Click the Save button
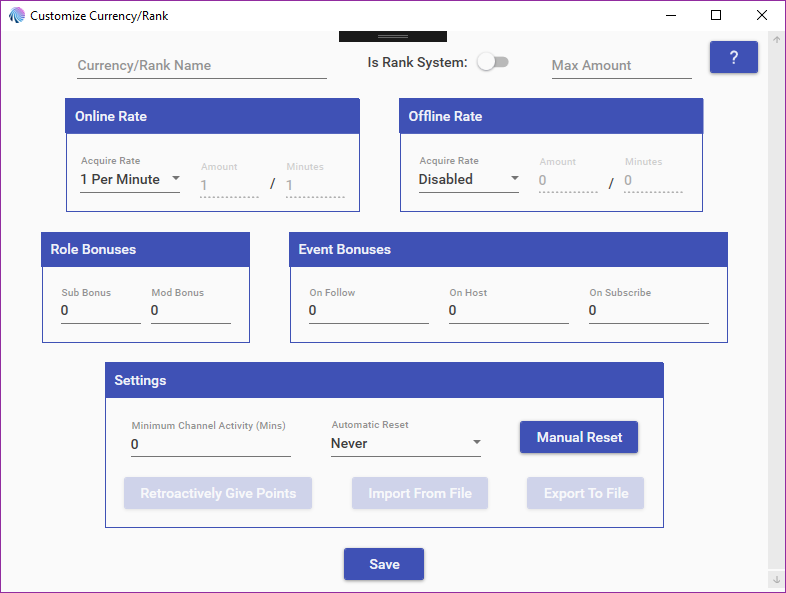The image size is (786, 593). (384, 564)
